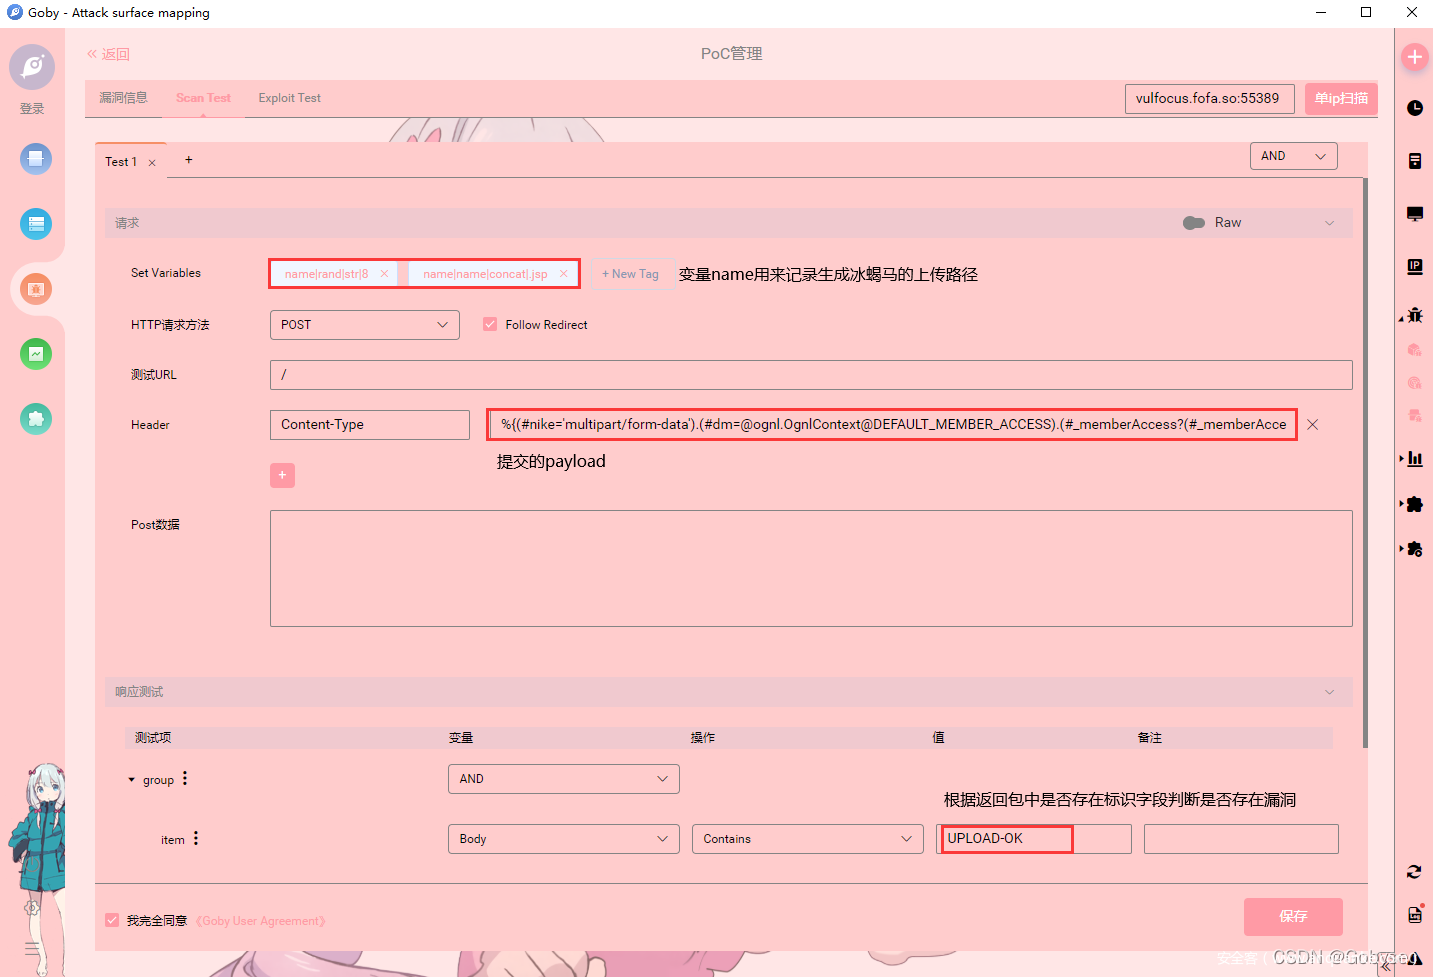
Task: Click the settings gear icon at bottom left
Action: (32, 908)
